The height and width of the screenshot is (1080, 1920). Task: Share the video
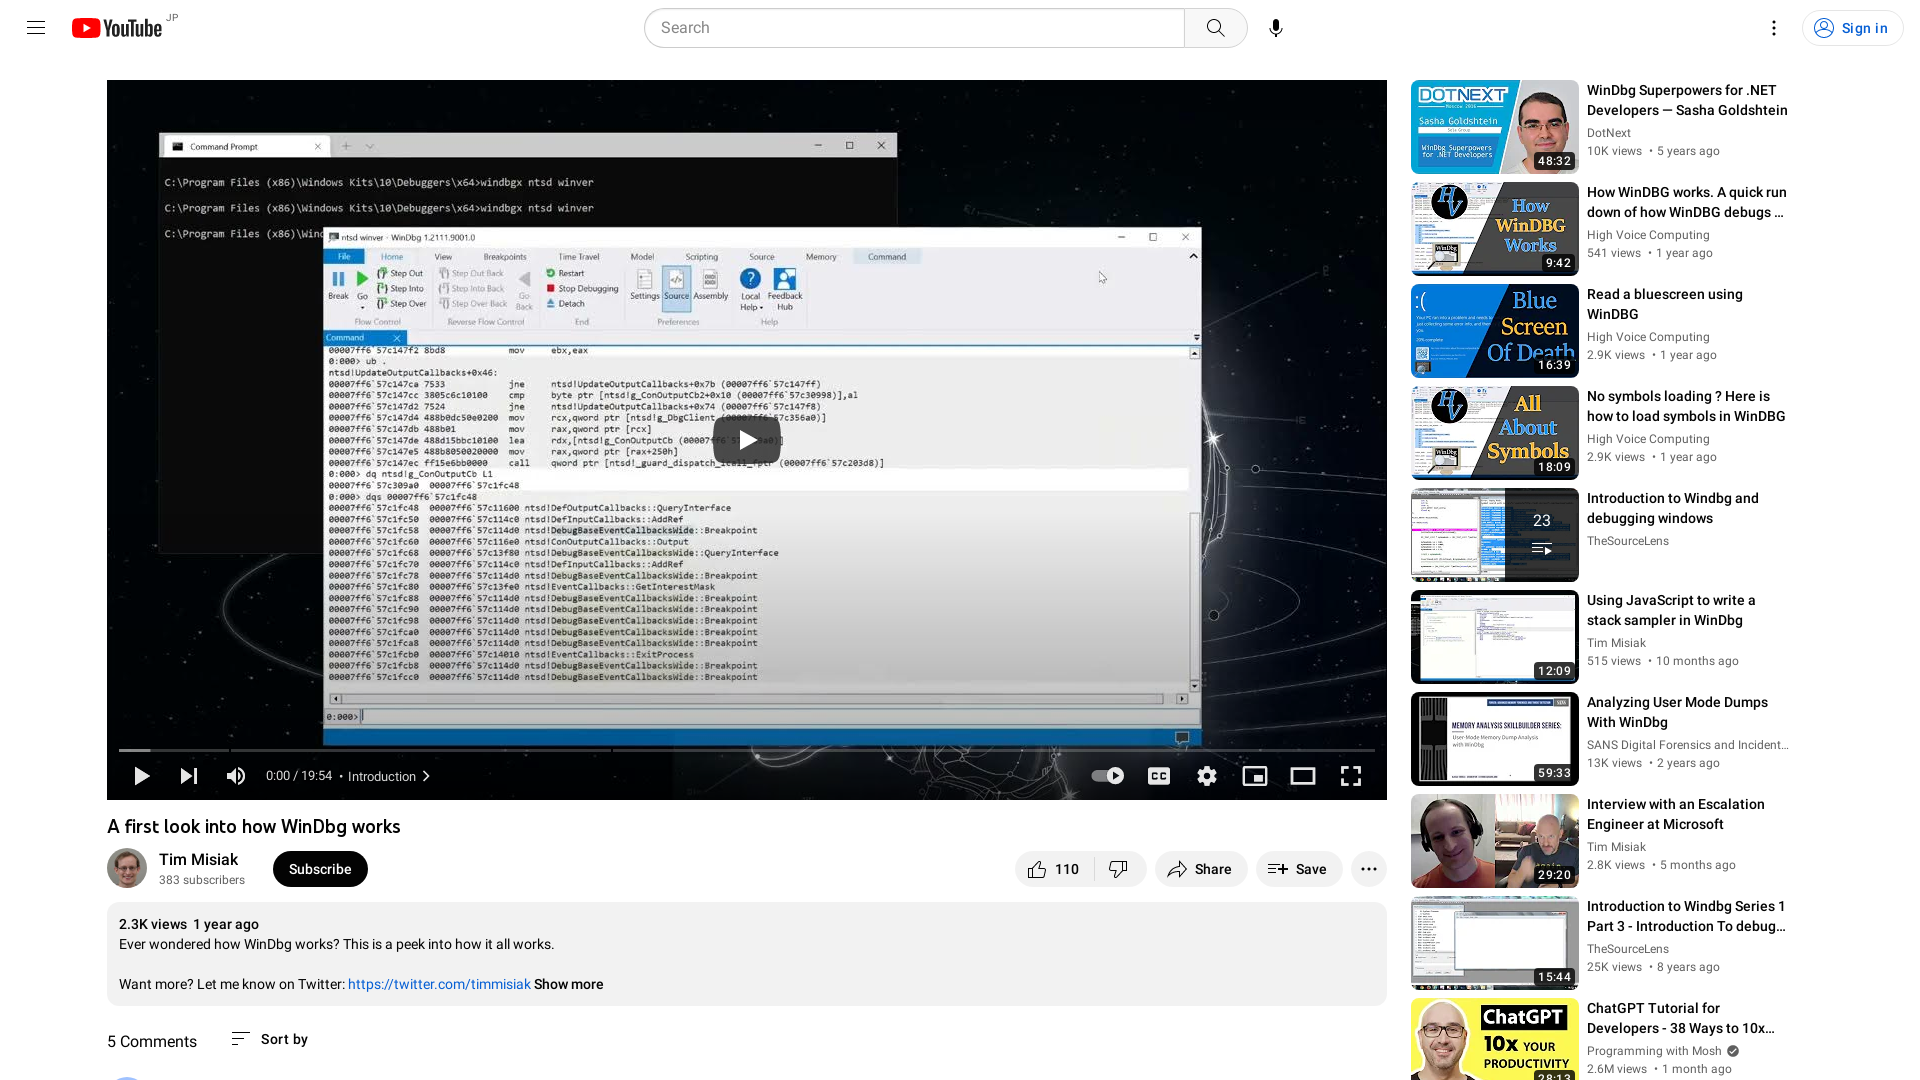(1200, 869)
